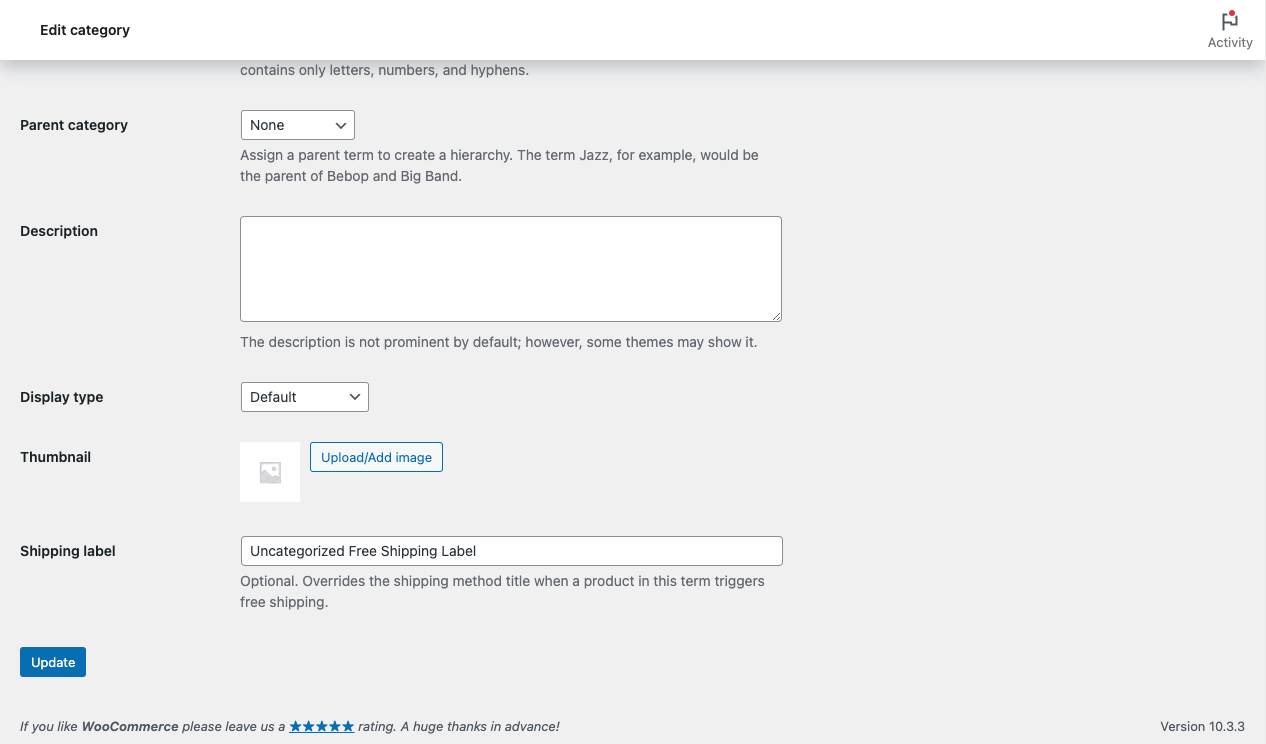1266x744 pixels.
Task: Click the Version 10.3.3 footer text
Action: (x=1202, y=726)
